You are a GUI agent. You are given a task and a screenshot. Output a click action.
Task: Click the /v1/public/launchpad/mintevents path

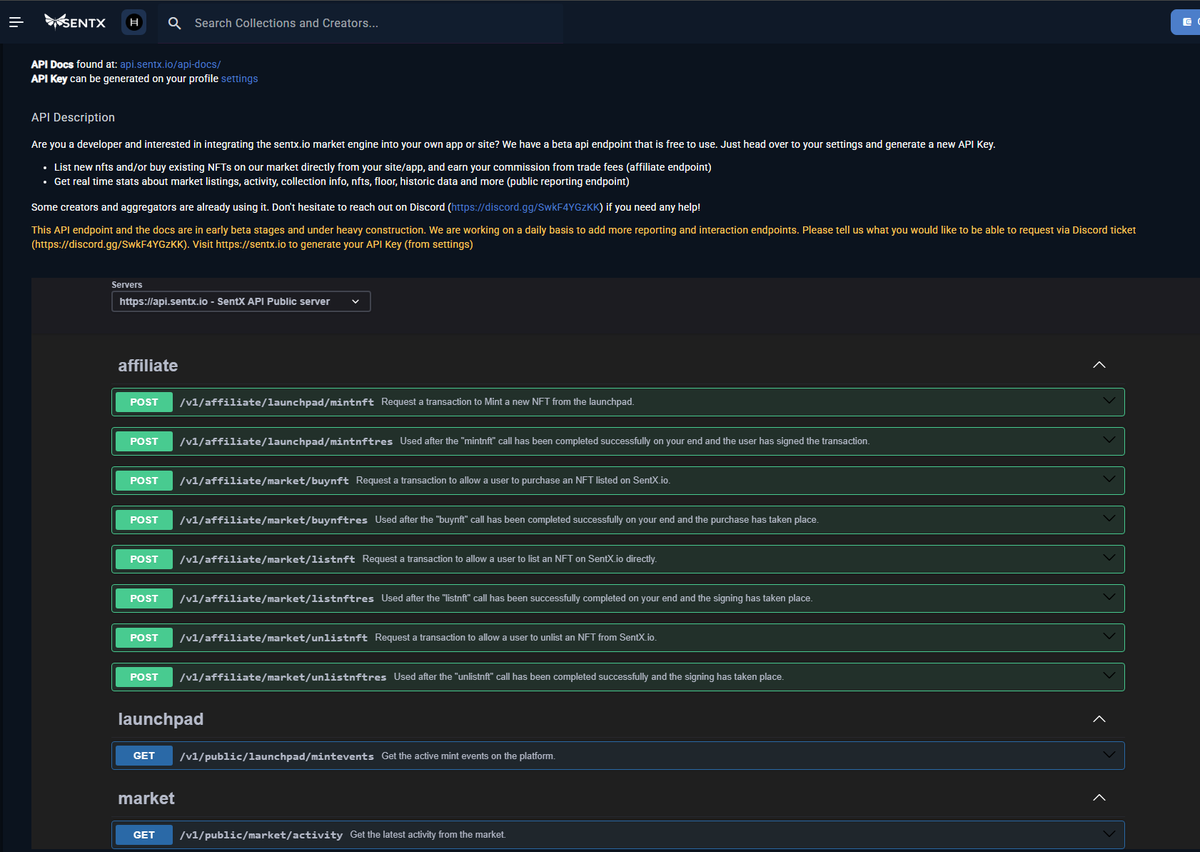(277, 756)
